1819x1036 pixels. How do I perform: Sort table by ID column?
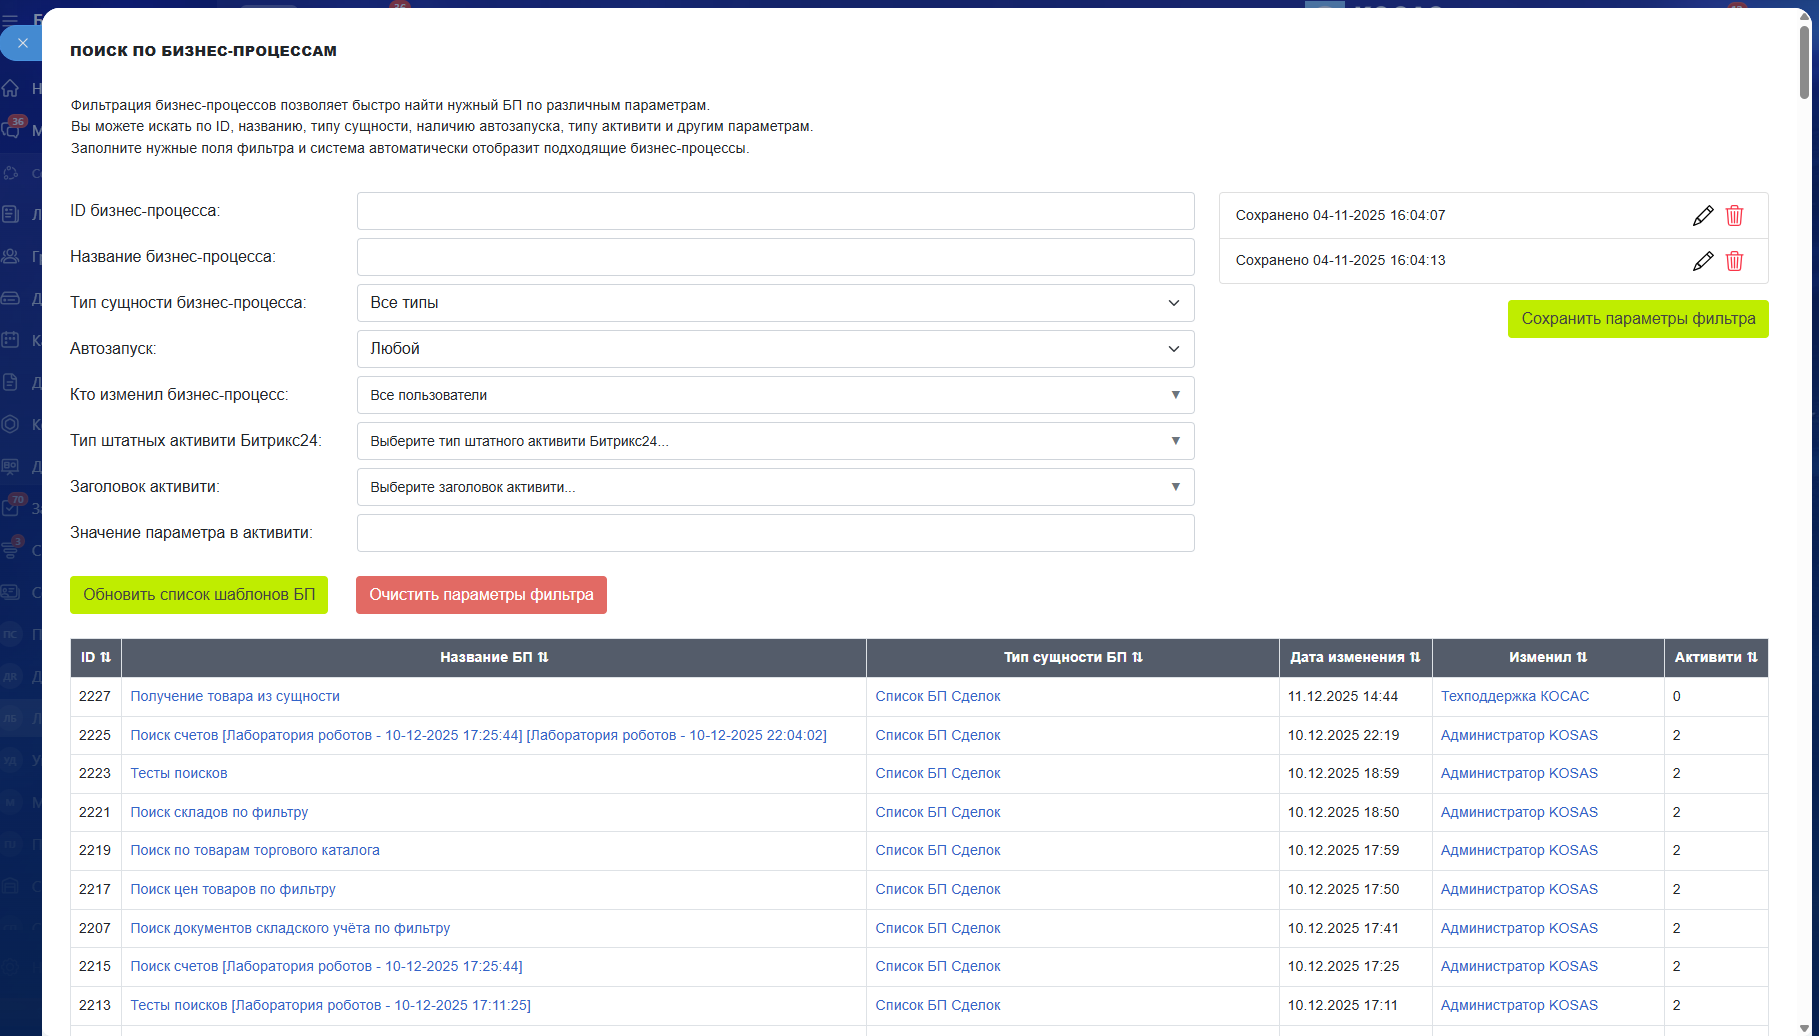[x=96, y=658]
